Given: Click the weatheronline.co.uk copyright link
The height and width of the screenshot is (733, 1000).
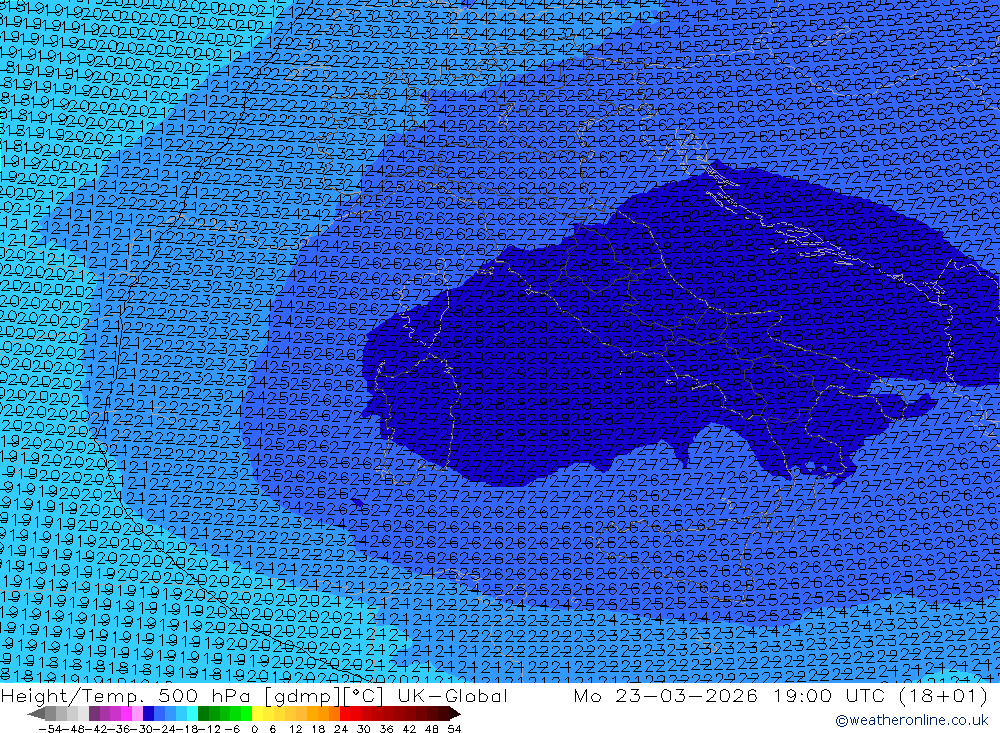Looking at the screenshot, I should [x=911, y=720].
